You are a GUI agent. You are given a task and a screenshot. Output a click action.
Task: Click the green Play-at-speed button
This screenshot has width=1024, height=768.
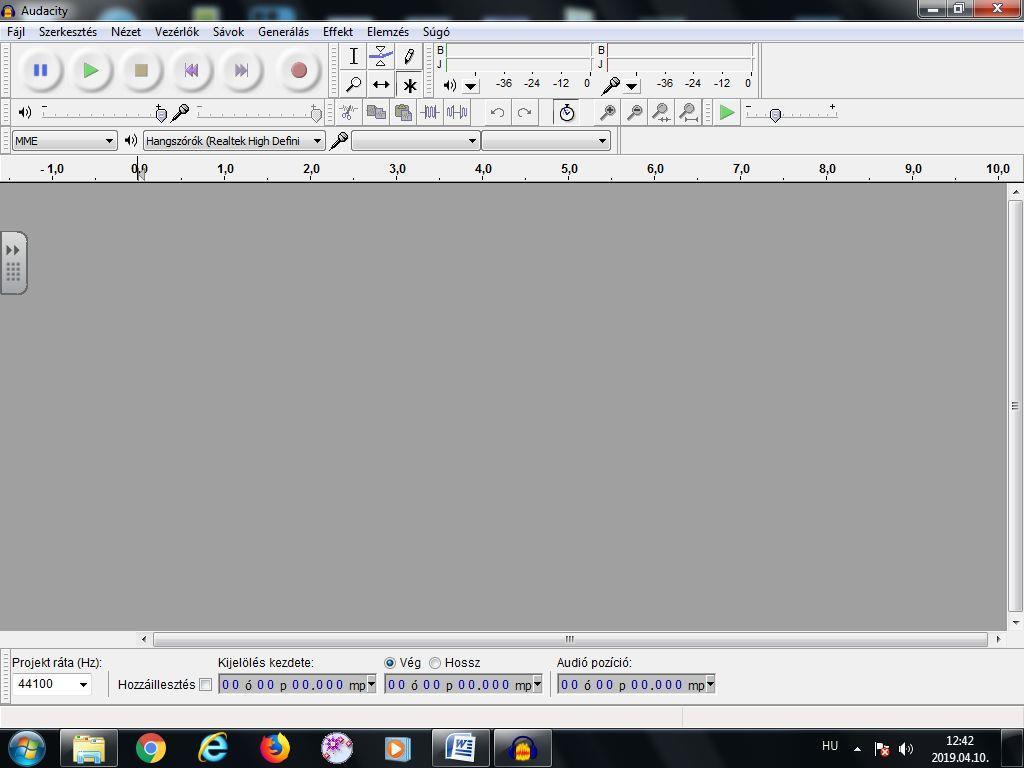coord(726,112)
